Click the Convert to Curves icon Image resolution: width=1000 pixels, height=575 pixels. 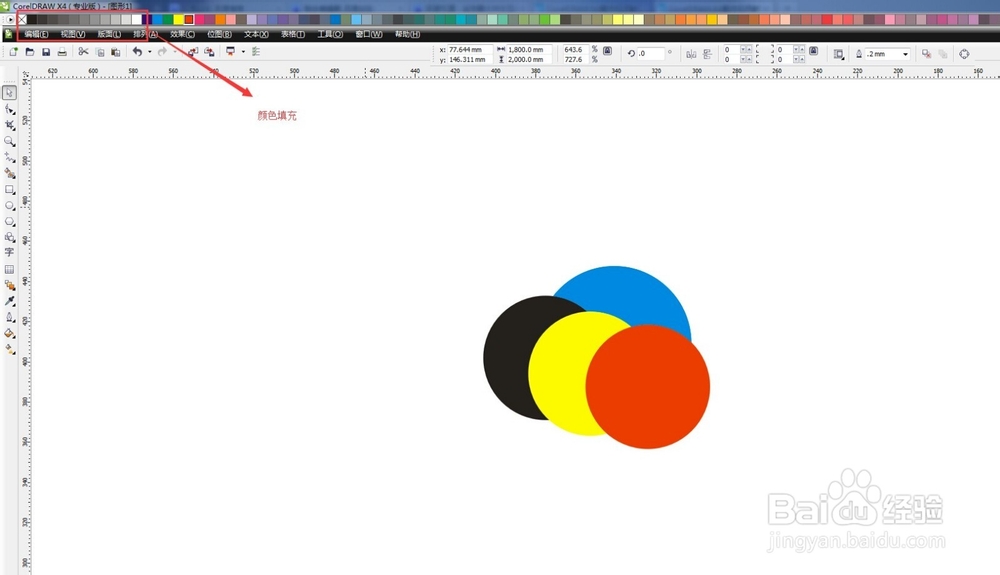point(964,54)
